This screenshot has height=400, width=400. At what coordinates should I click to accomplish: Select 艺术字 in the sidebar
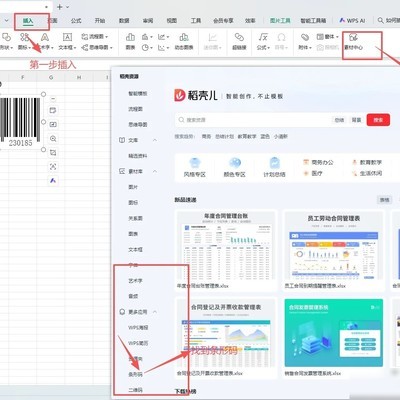click(135, 281)
